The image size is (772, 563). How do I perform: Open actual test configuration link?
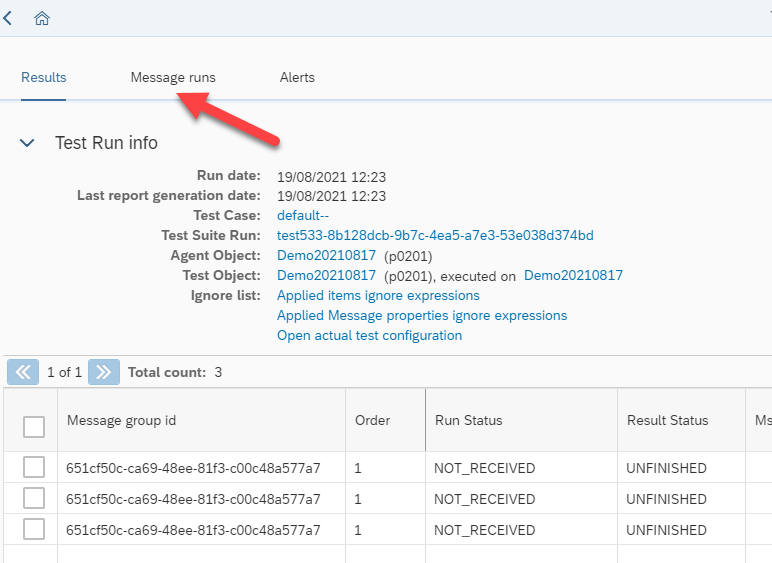(x=369, y=336)
